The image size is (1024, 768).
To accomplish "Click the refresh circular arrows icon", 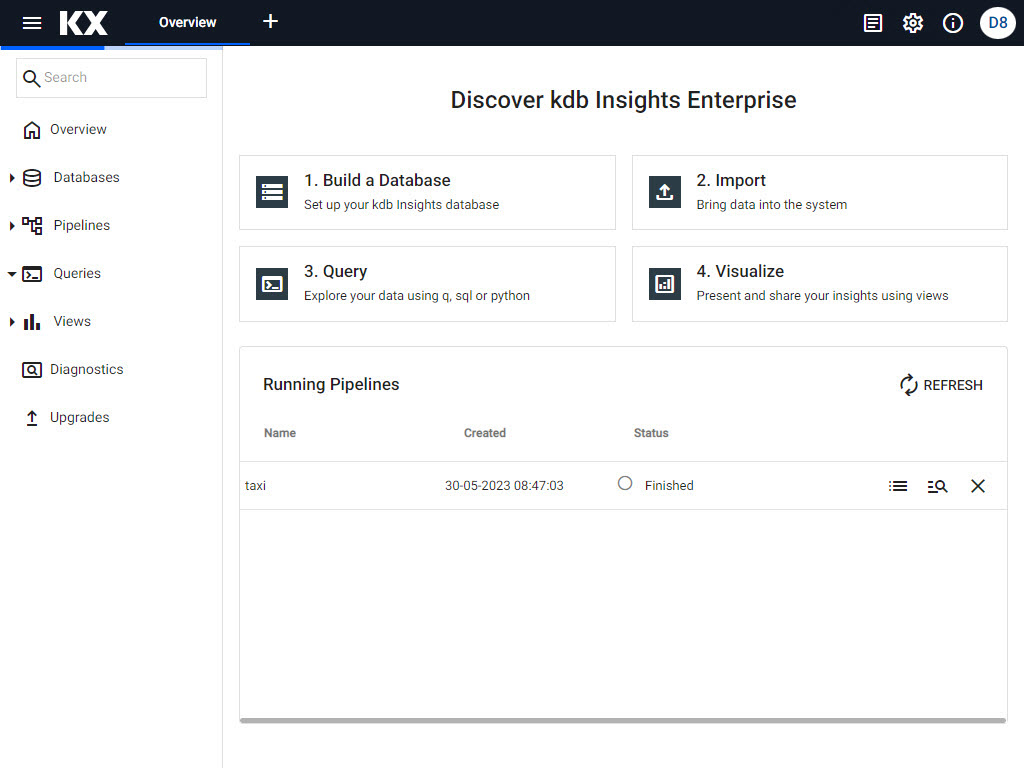I will (x=908, y=385).
